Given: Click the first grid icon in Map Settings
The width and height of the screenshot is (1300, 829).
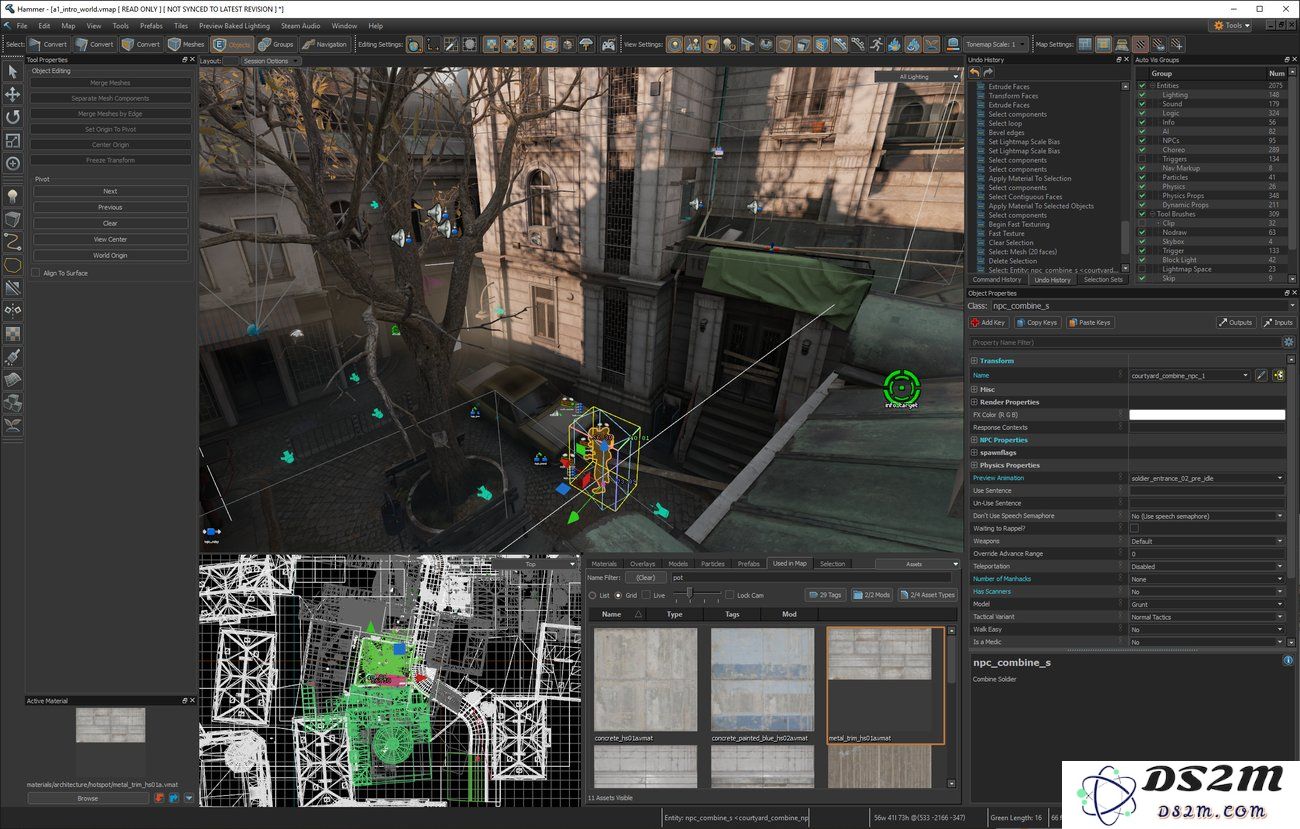Looking at the screenshot, I should coord(1085,44).
